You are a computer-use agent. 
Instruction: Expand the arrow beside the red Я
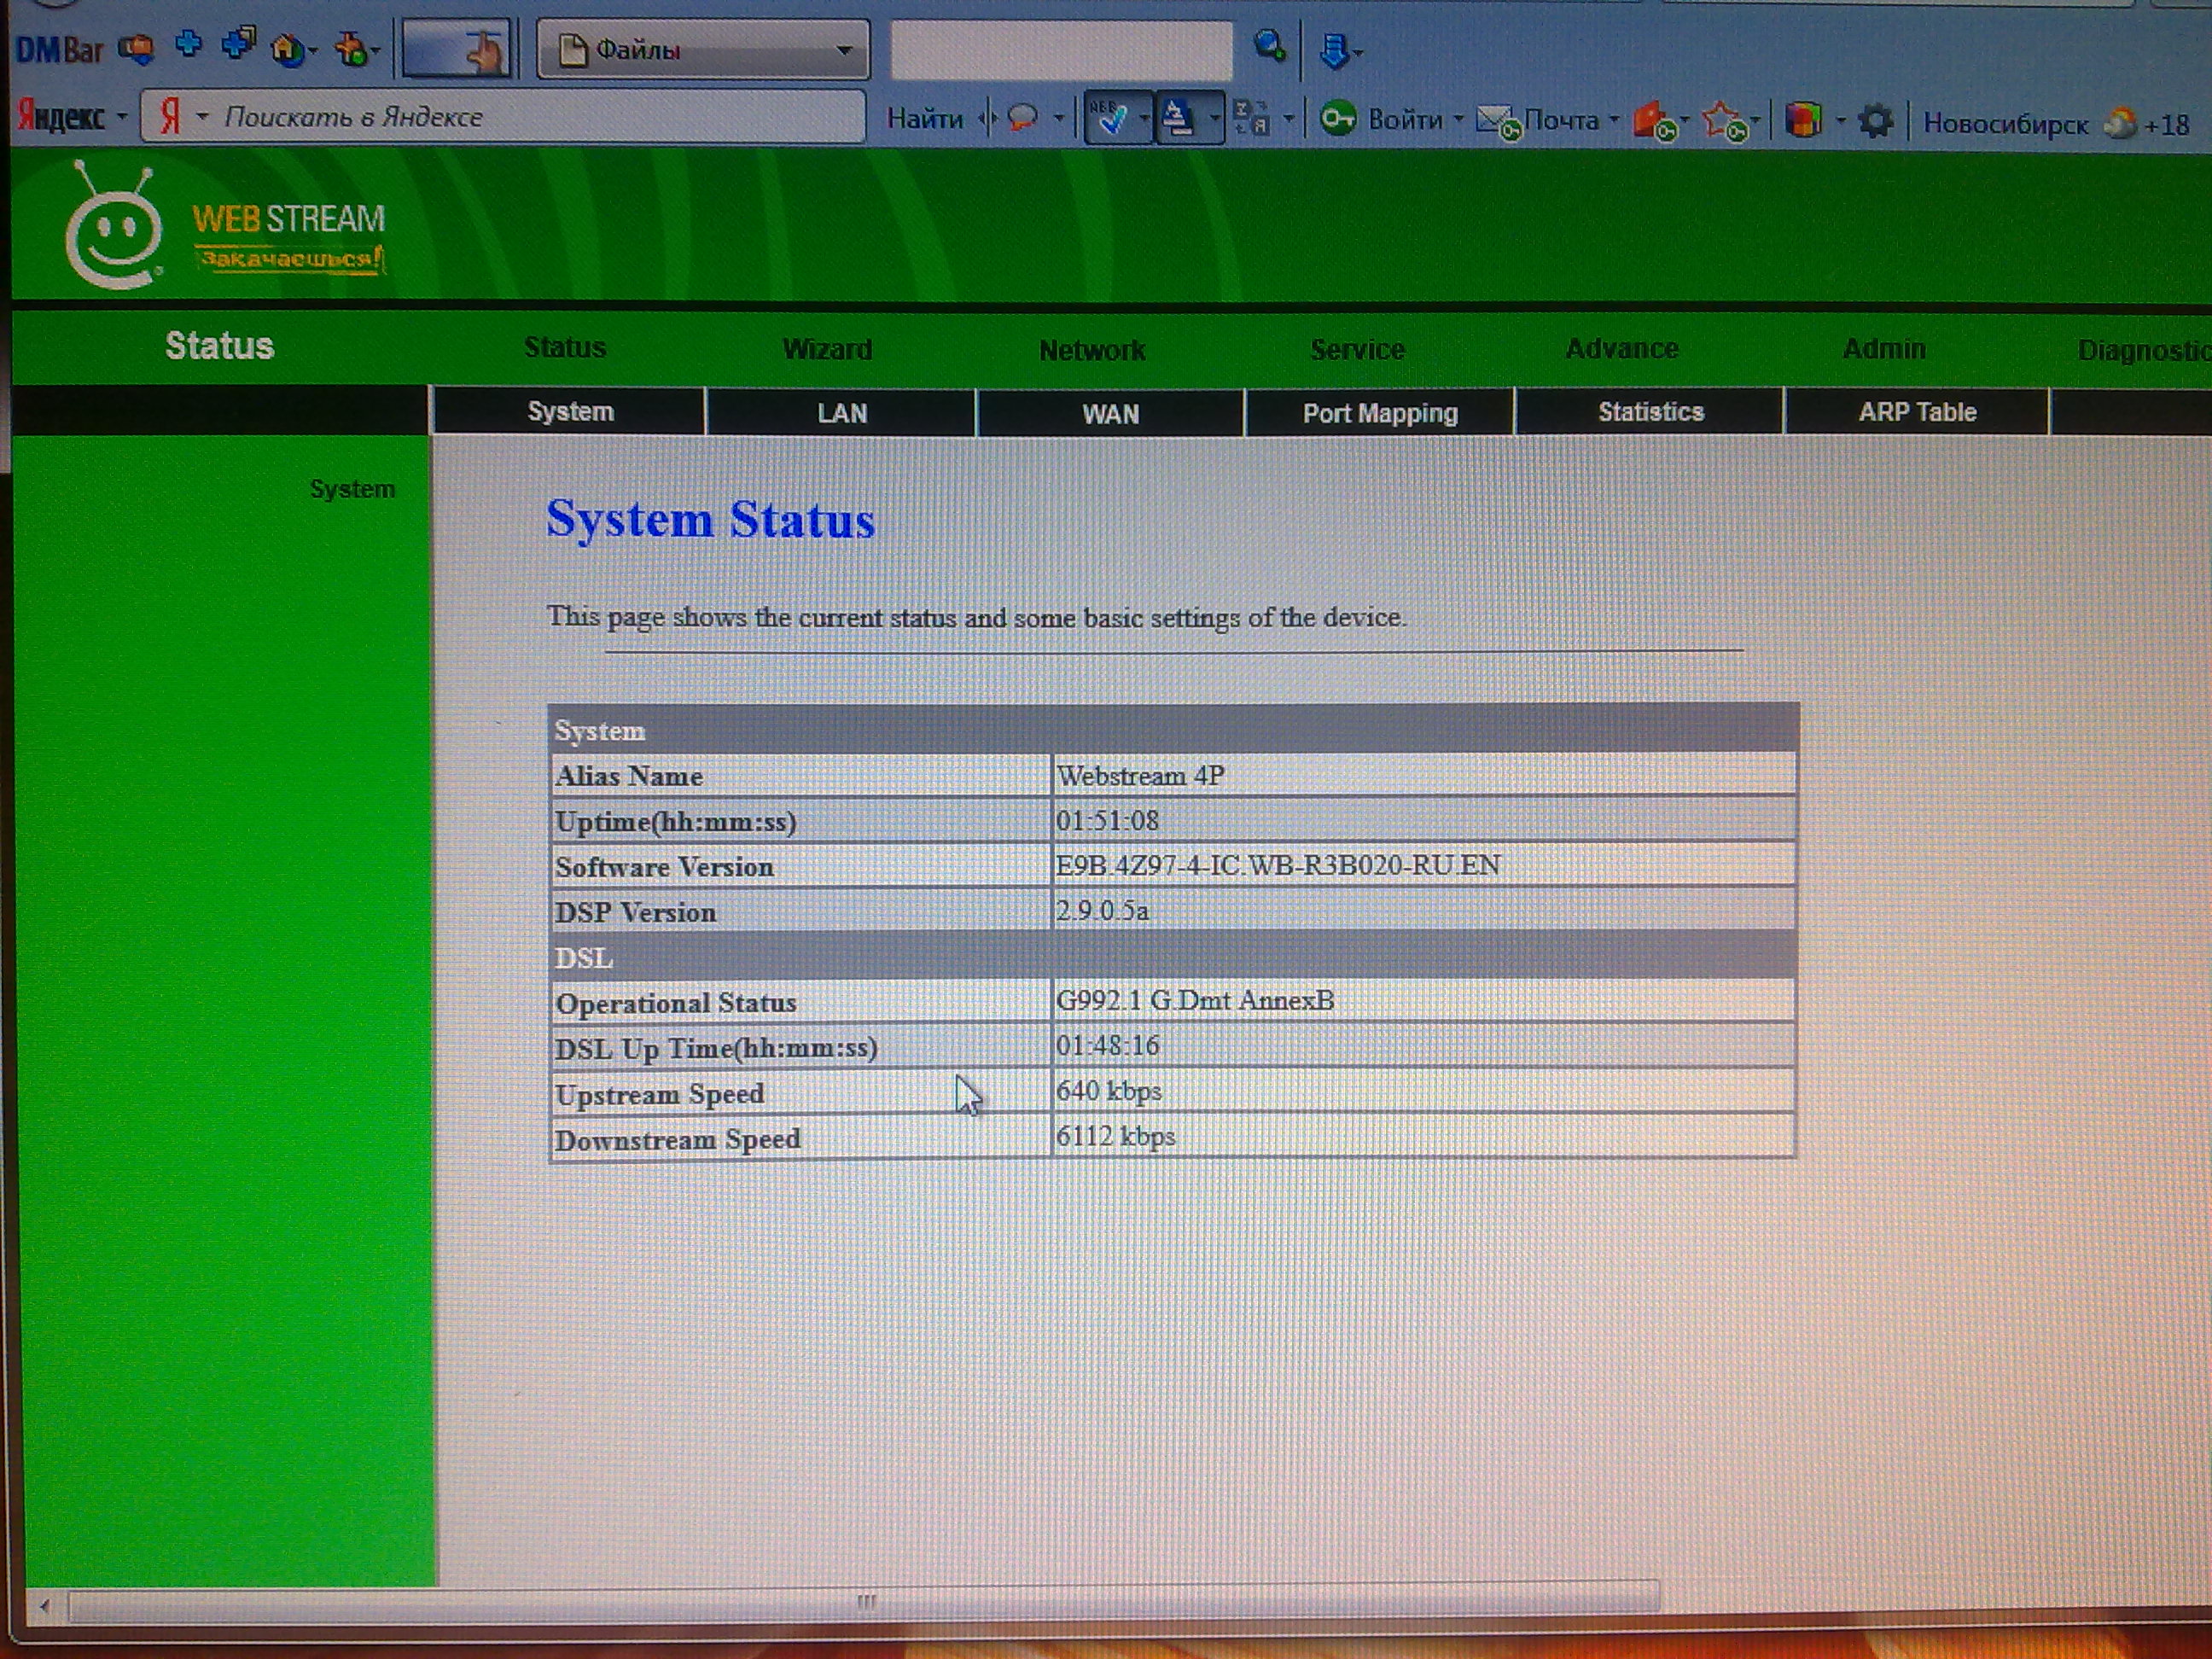click(203, 117)
